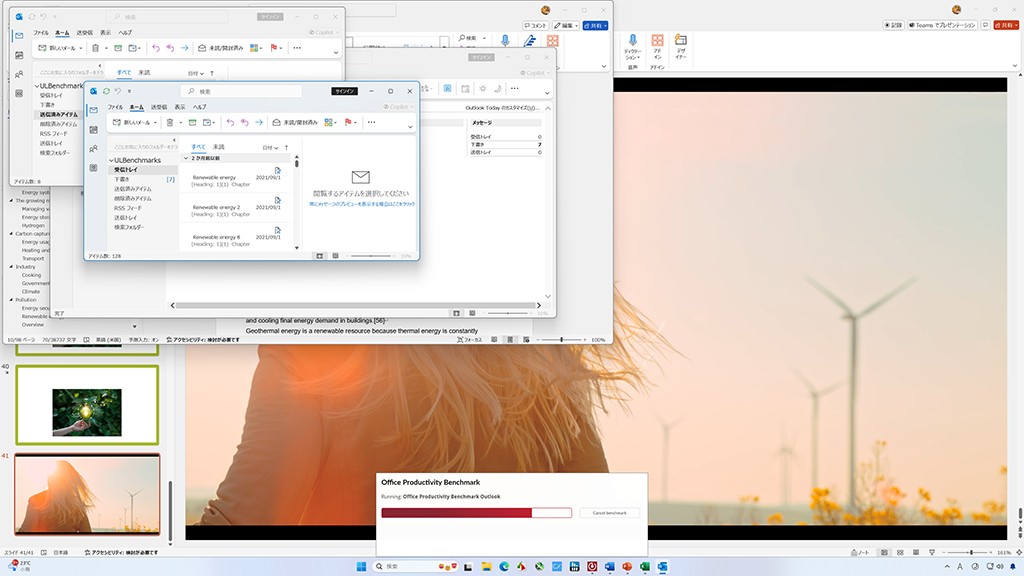Image resolution: width=1024 pixels, height=576 pixels.
Task: Open the 新しいメール dropdown arrow in the frontmost Outlook
Action: tap(156, 122)
